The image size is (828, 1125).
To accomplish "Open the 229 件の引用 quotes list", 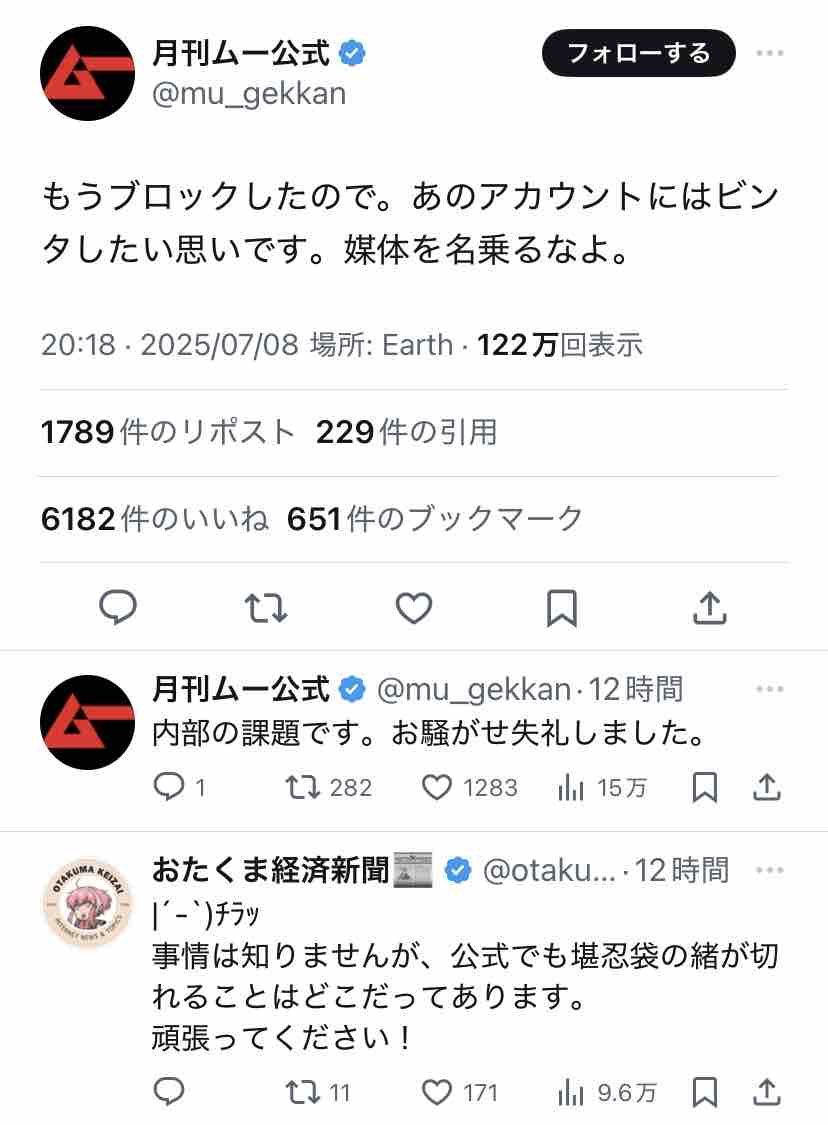I will pos(406,432).
